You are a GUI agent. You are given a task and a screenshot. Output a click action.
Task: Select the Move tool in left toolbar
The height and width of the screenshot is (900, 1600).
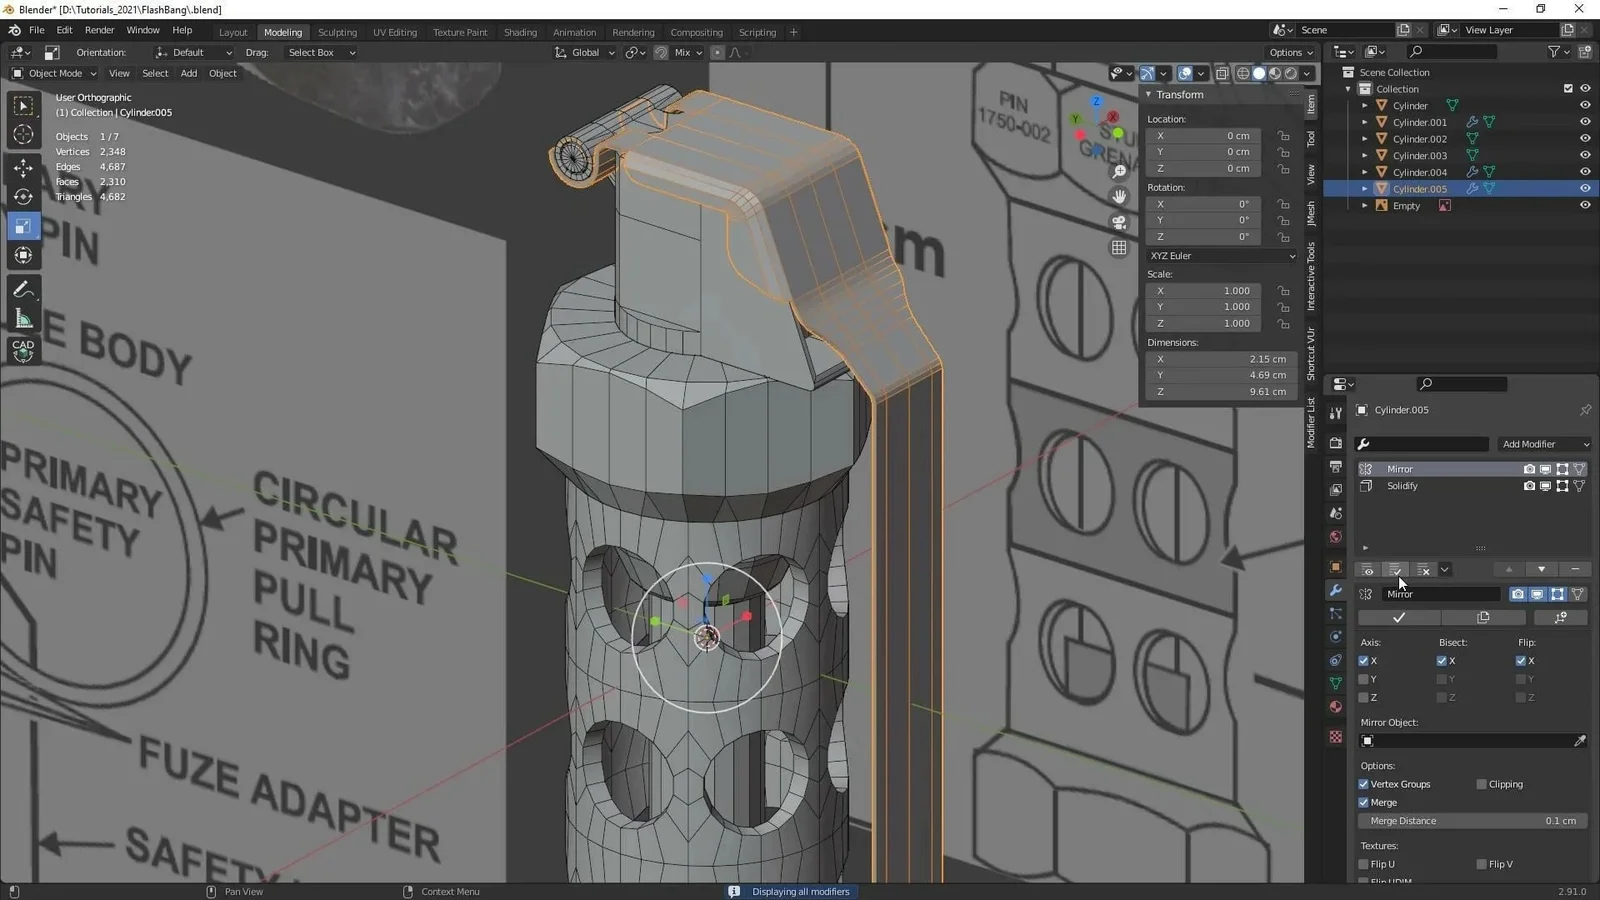(x=23, y=168)
